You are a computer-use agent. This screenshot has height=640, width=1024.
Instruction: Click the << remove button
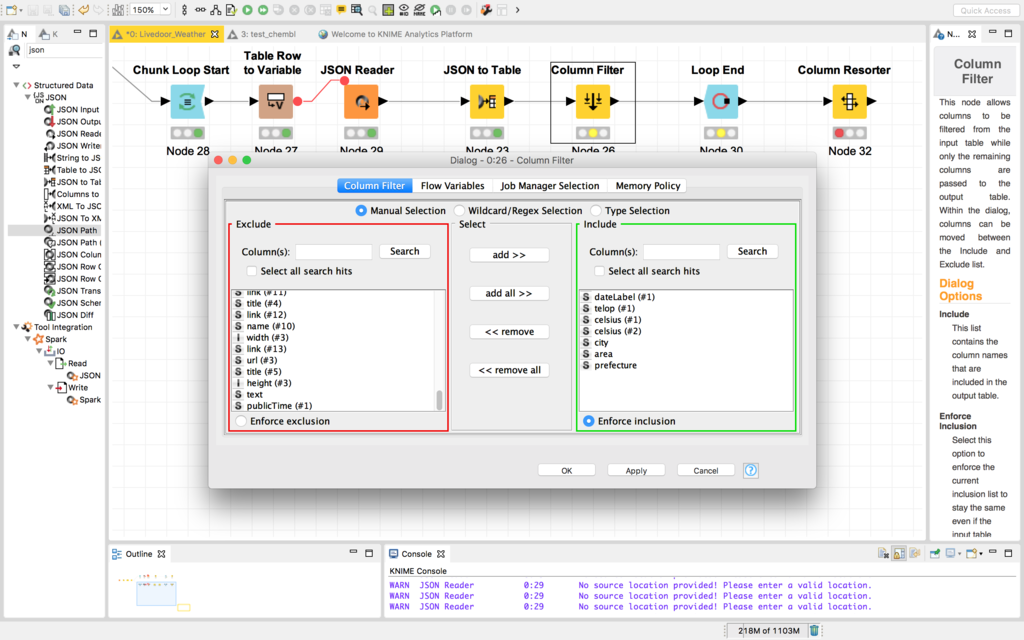509,332
